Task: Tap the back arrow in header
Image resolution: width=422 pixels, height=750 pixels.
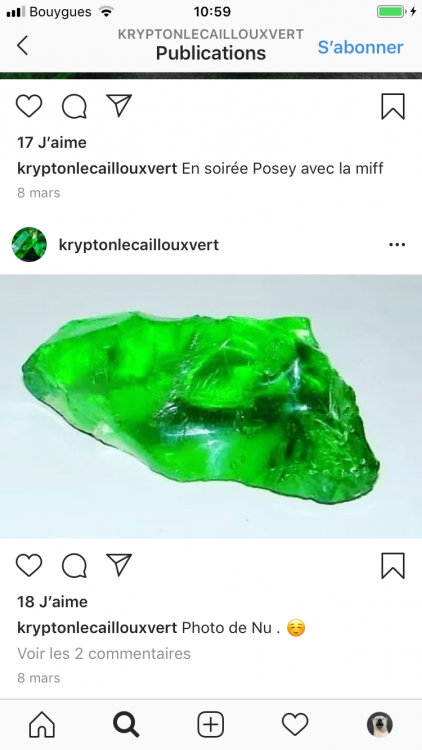Action: 22,45
